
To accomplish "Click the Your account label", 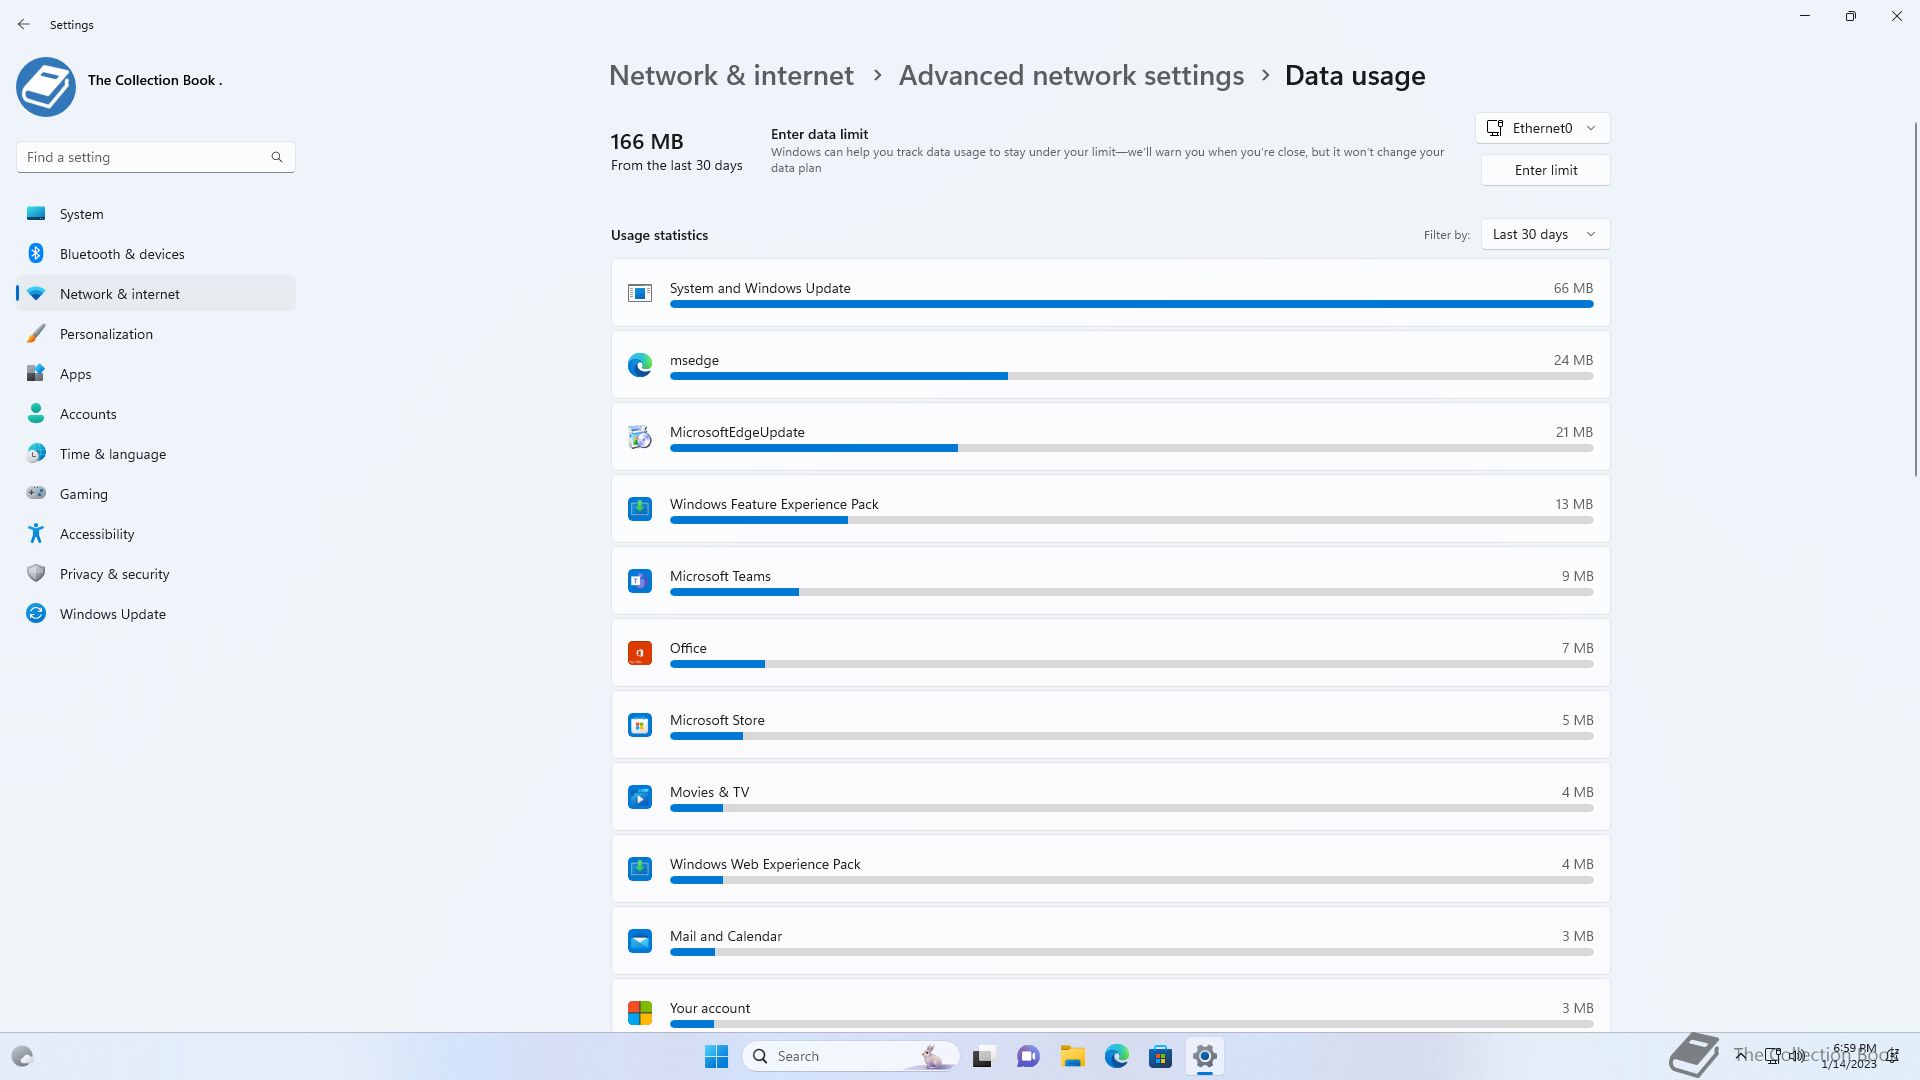I will click(x=710, y=1008).
